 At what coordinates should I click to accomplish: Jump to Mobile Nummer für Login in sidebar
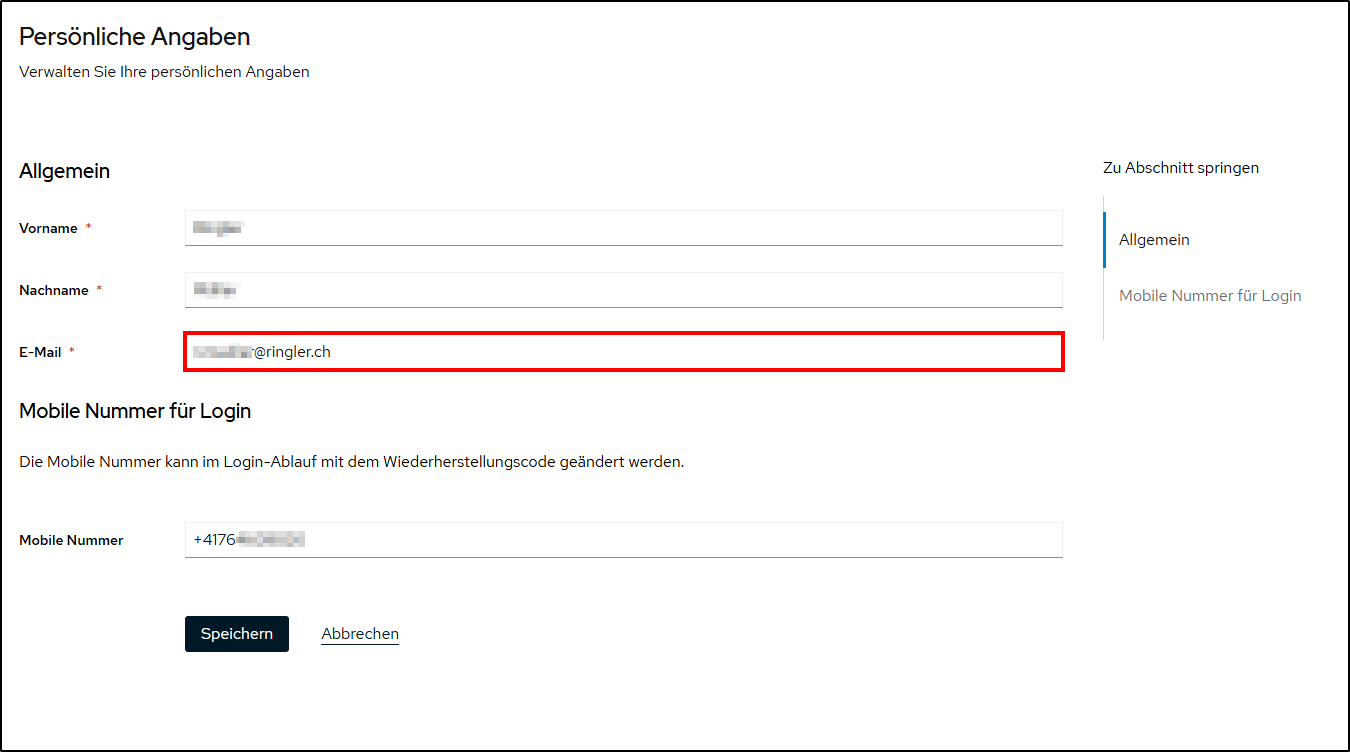click(x=1210, y=296)
